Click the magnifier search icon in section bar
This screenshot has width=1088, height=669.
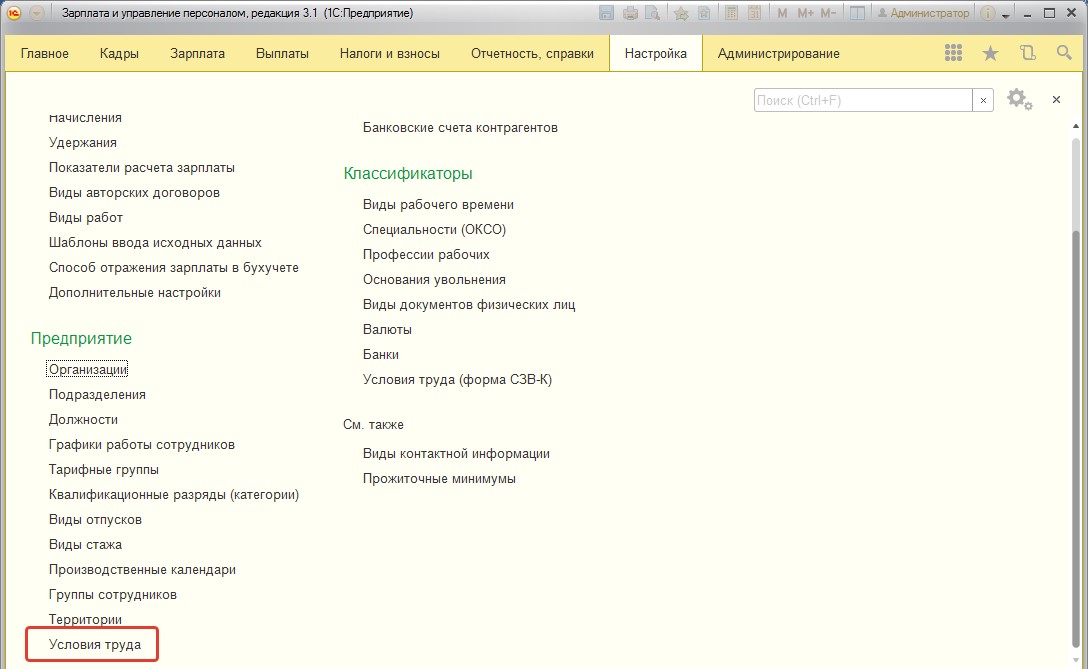pos(1064,53)
